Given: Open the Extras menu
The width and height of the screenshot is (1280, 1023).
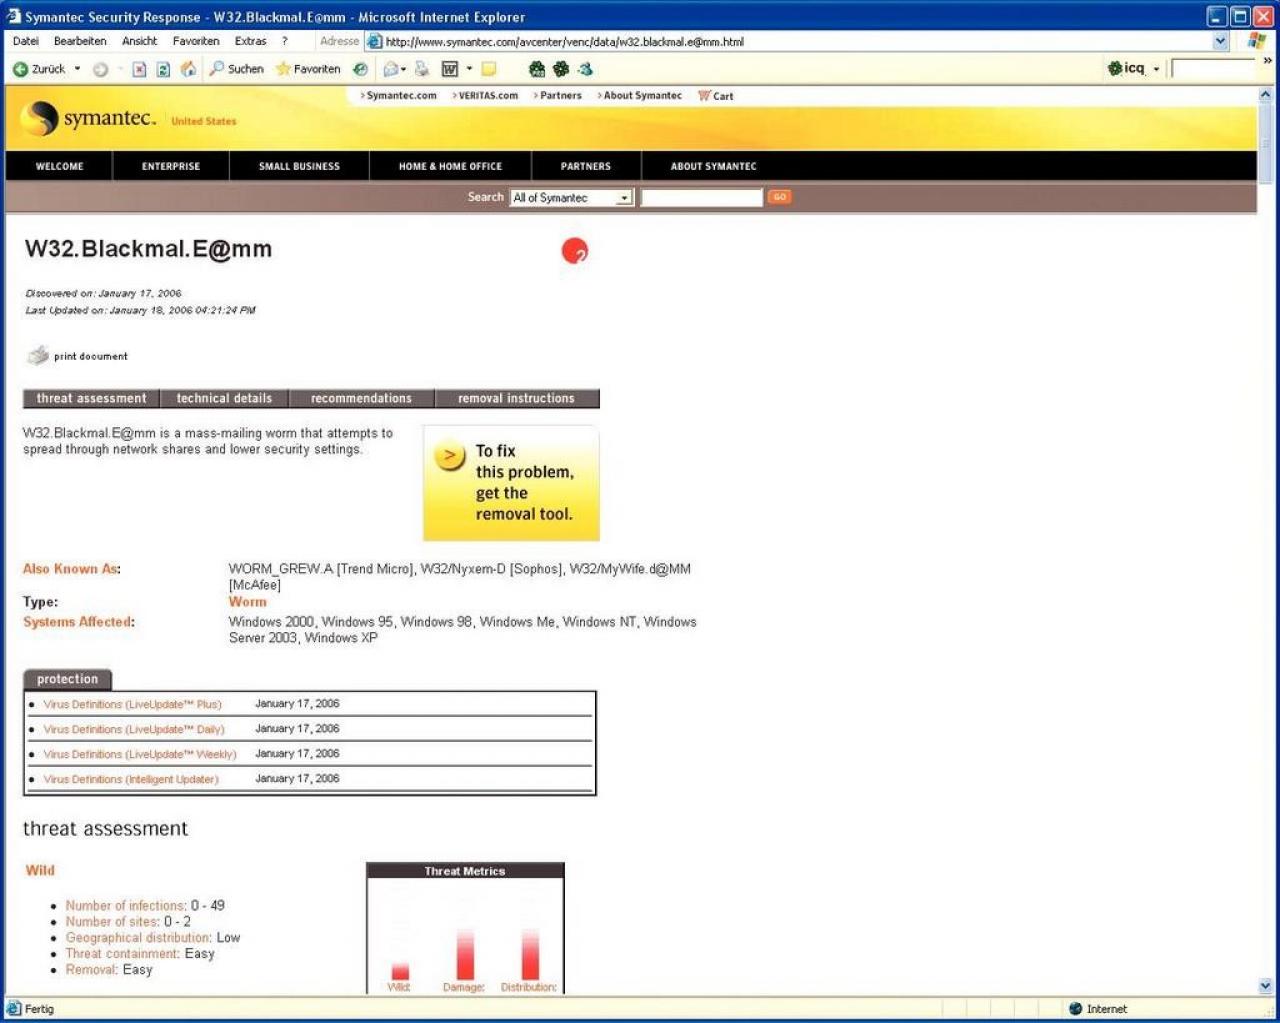Looking at the screenshot, I should point(250,41).
